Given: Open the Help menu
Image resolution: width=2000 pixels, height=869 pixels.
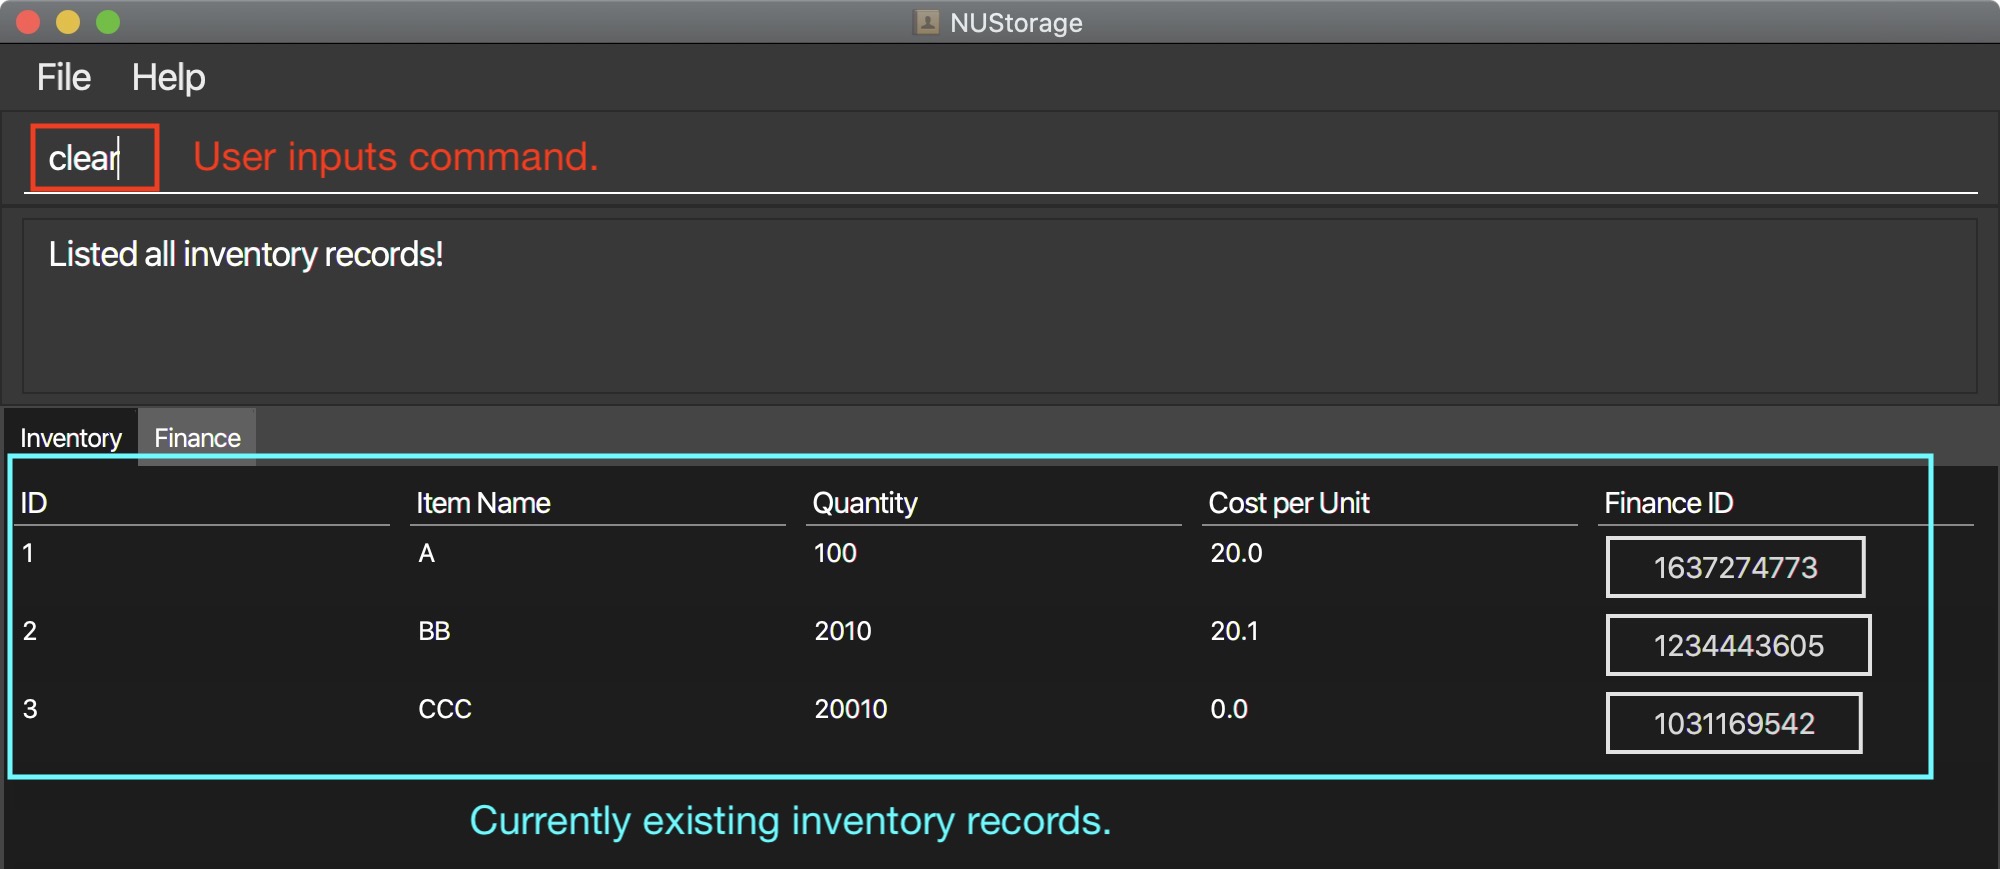Looking at the screenshot, I should pyautogui.click(x=168, y=77).
